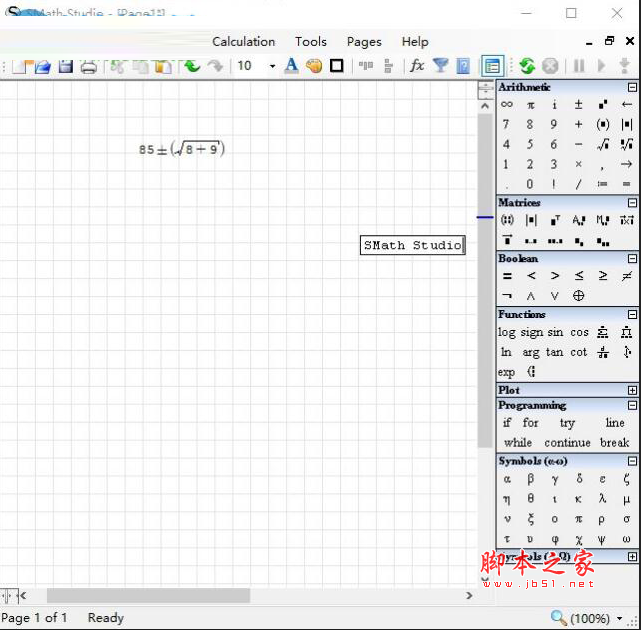This screenshot has height=630, width=641.
Task: Click the Print icon in toolbar
Action: [x=89, y=66]
